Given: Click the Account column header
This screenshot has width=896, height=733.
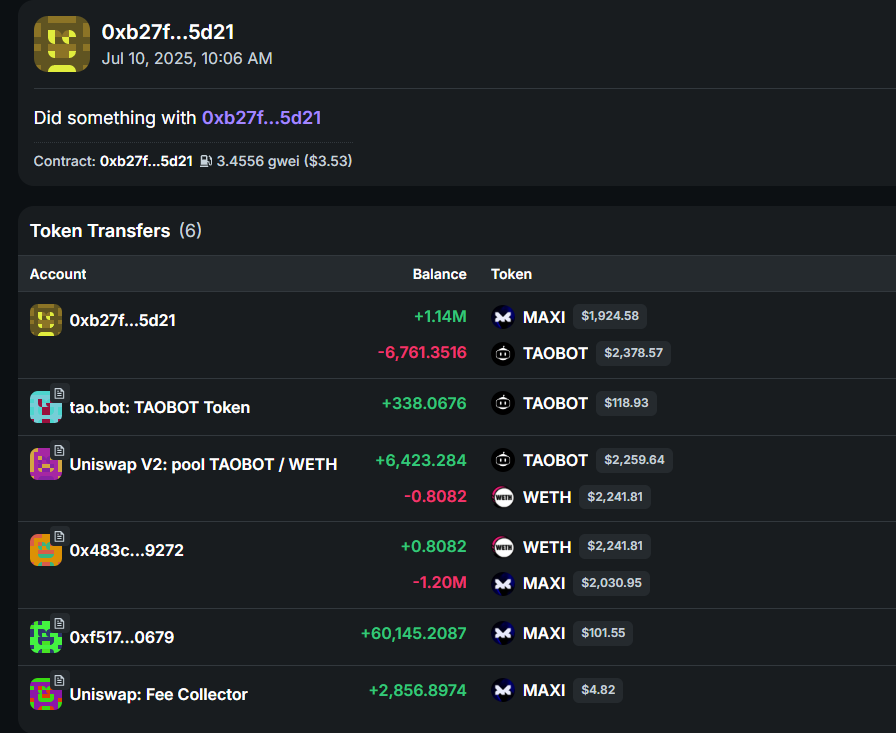Looking at the screenshot, I should (x=58, y=274).
